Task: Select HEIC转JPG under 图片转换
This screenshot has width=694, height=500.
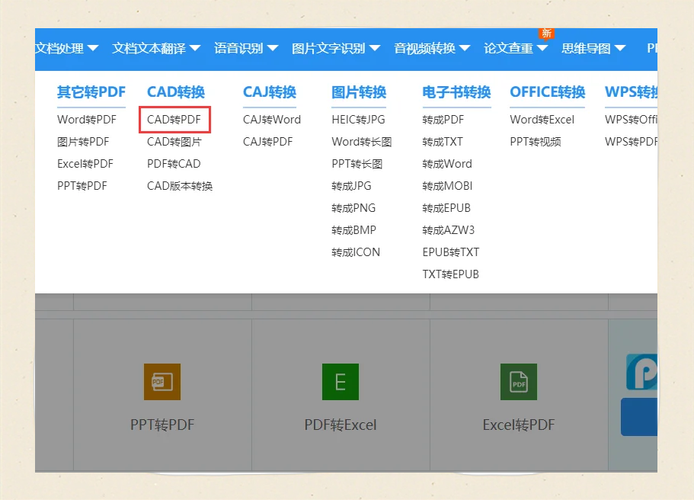Action: click(358, 120)
